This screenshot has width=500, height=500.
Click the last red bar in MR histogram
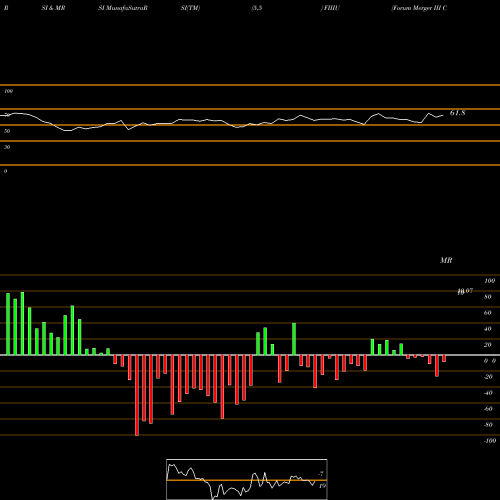444,359
